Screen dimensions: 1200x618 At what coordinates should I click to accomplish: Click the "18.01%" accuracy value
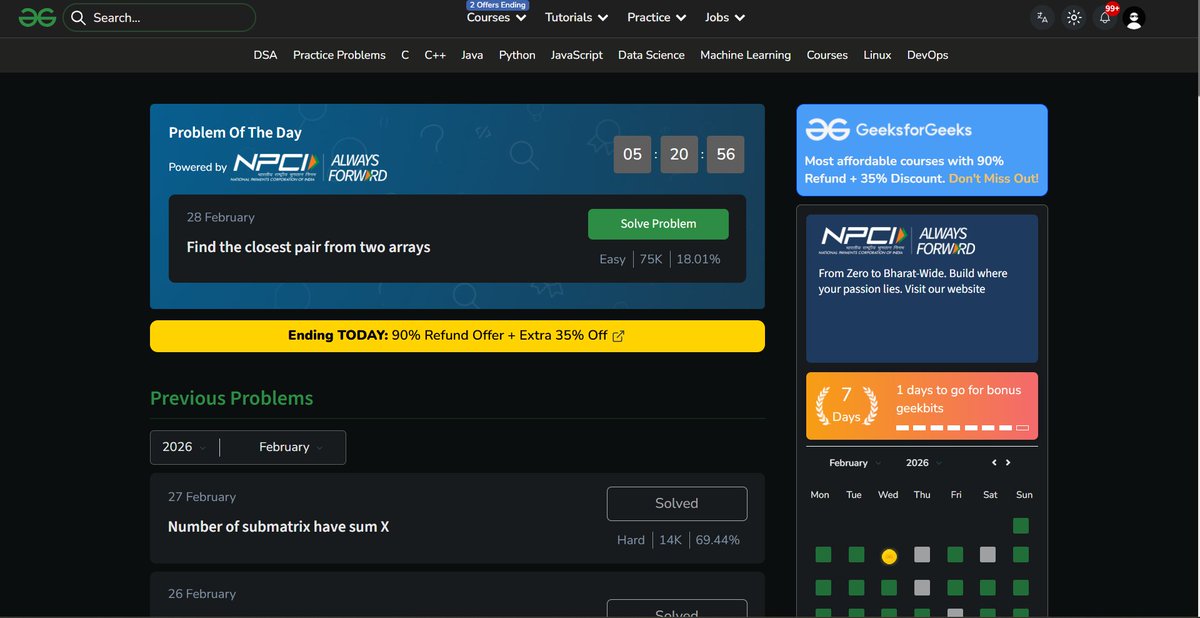(698, 259)
